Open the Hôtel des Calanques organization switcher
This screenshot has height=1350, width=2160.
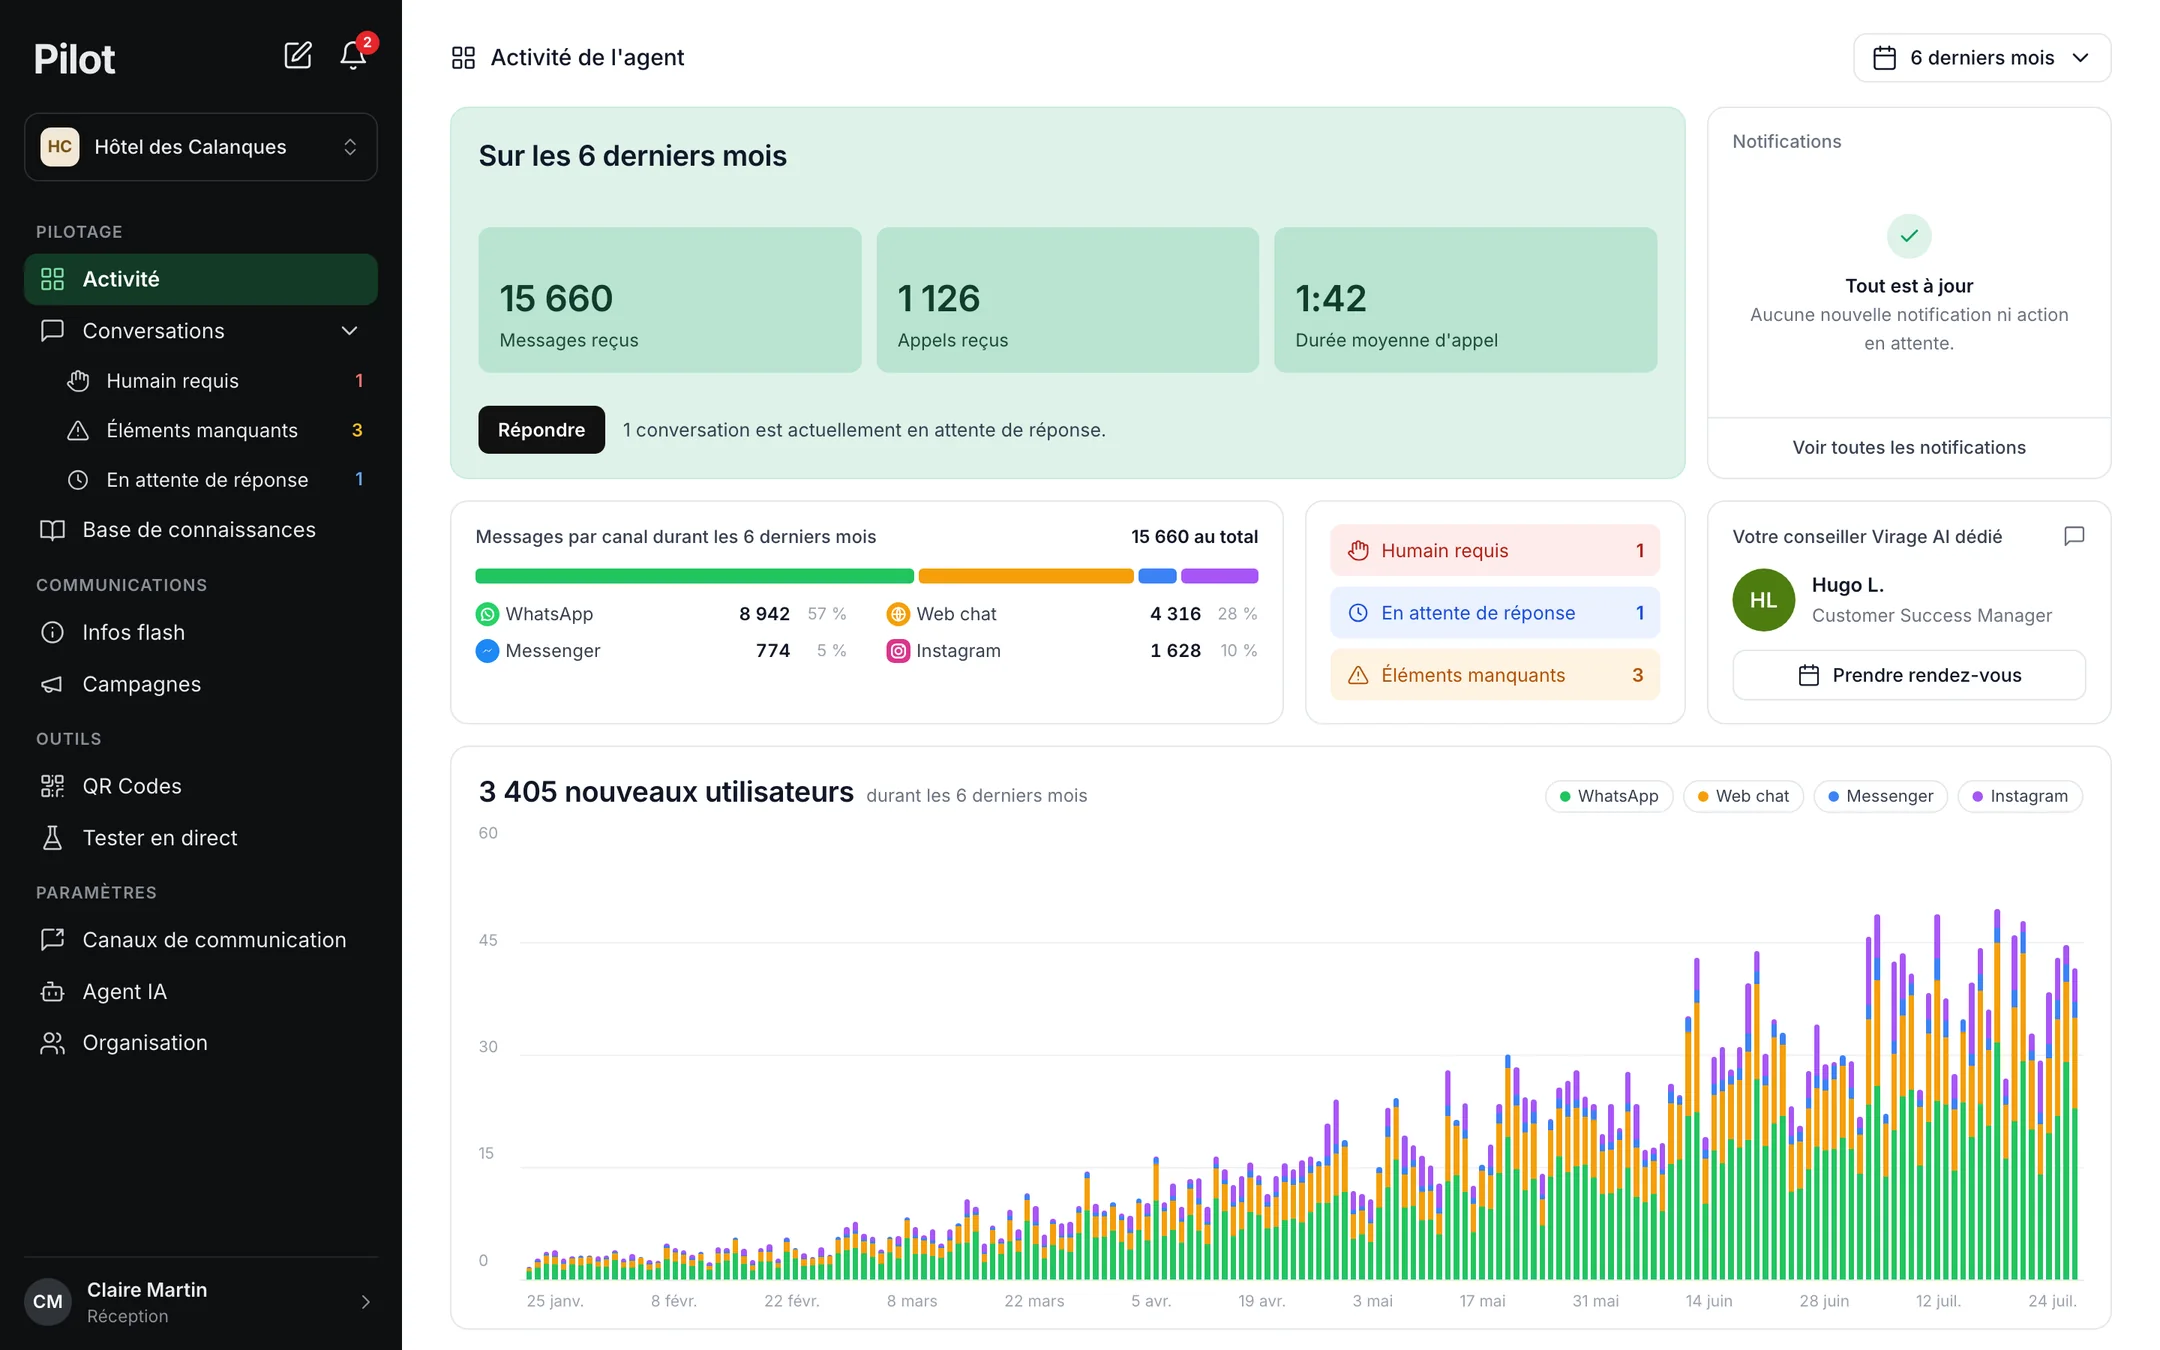[201, 147]
